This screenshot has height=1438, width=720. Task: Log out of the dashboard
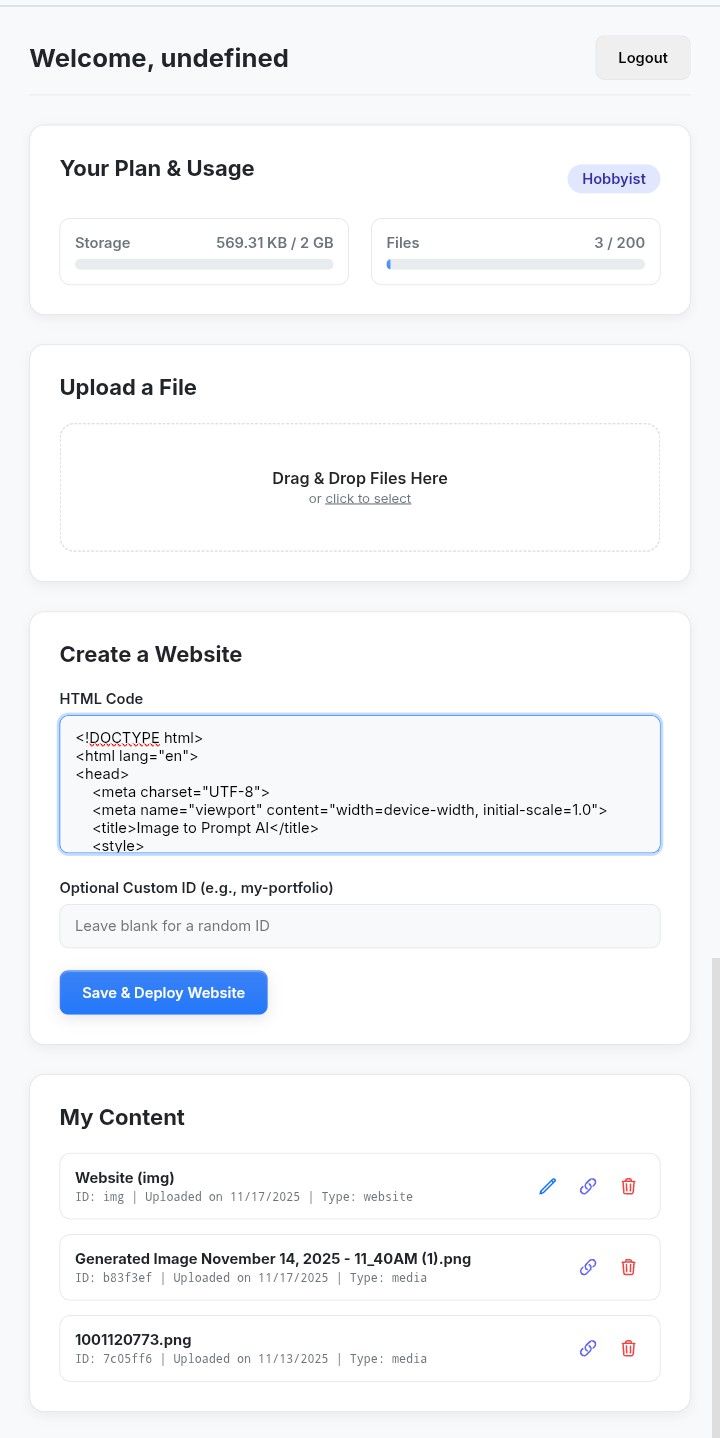642,57
